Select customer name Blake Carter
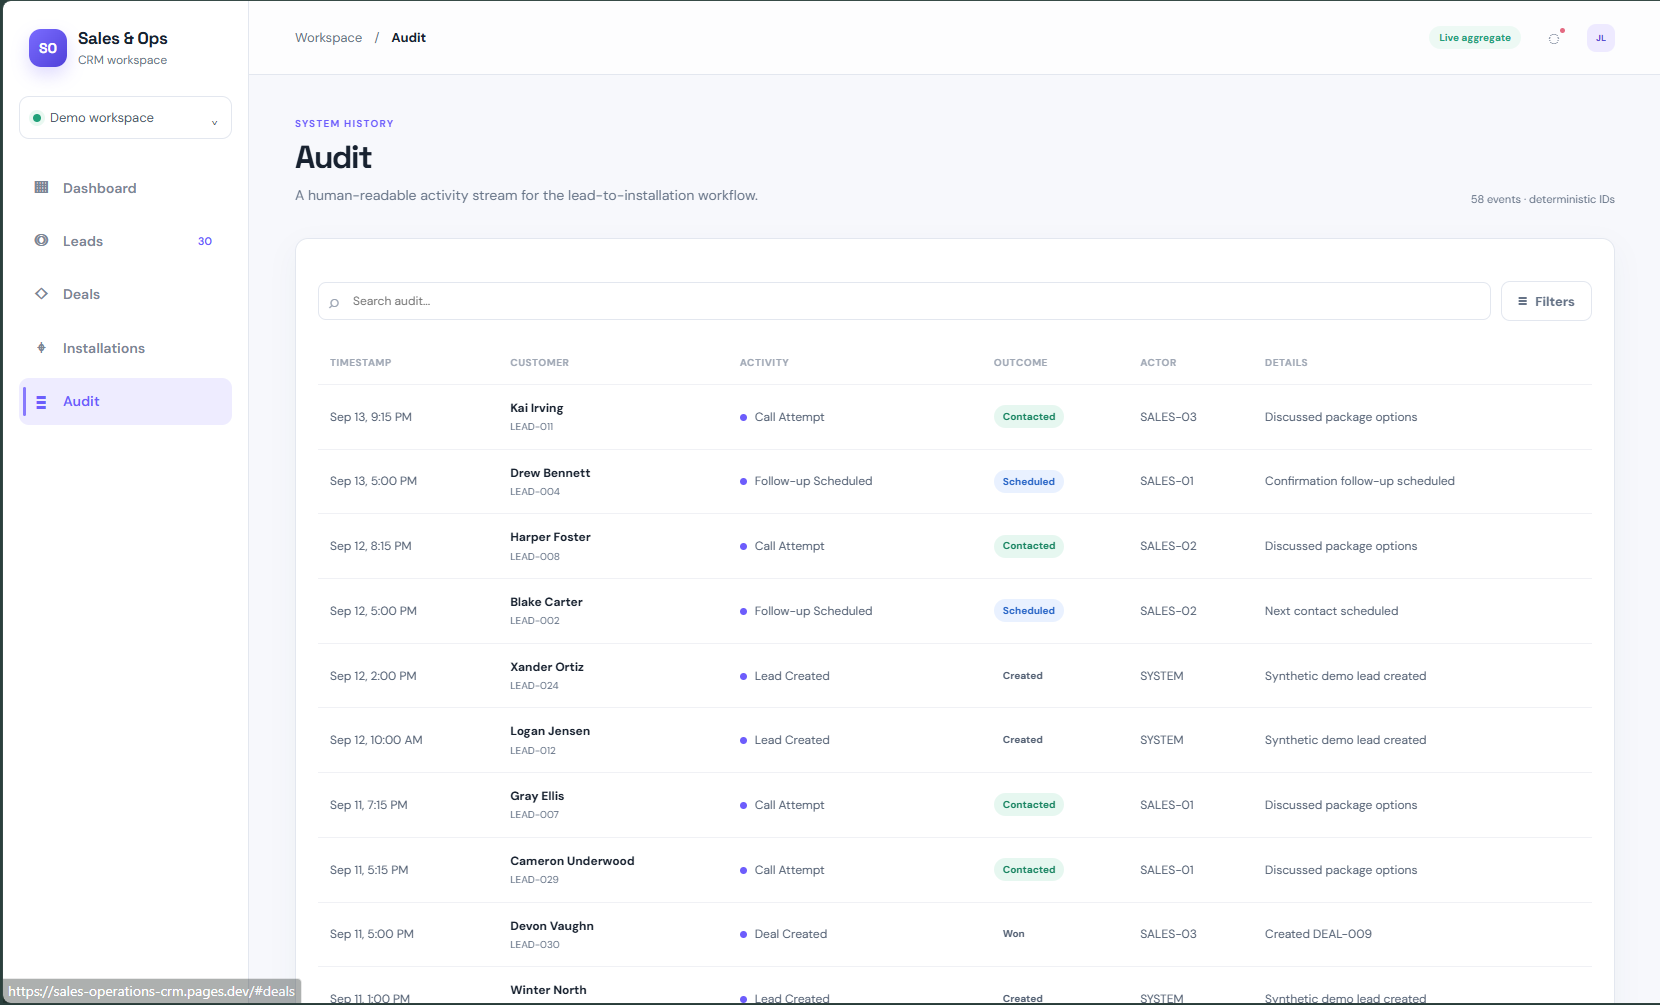 546,602
